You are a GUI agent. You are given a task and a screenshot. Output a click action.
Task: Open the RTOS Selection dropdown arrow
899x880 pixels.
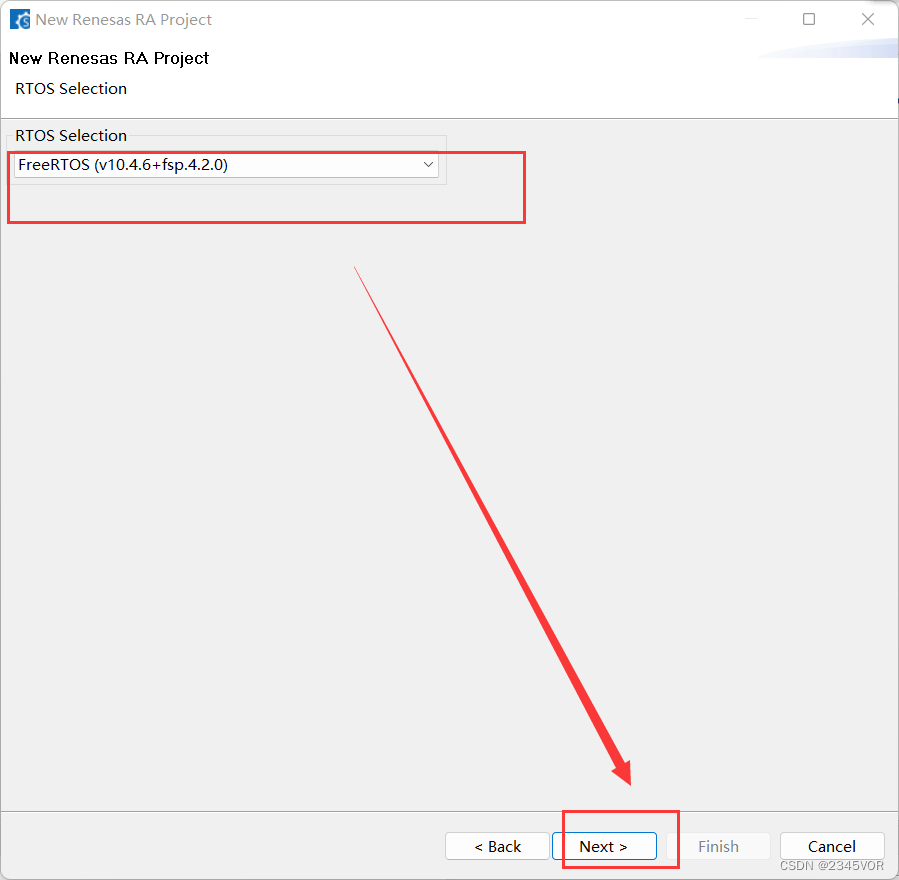[428, 165]
